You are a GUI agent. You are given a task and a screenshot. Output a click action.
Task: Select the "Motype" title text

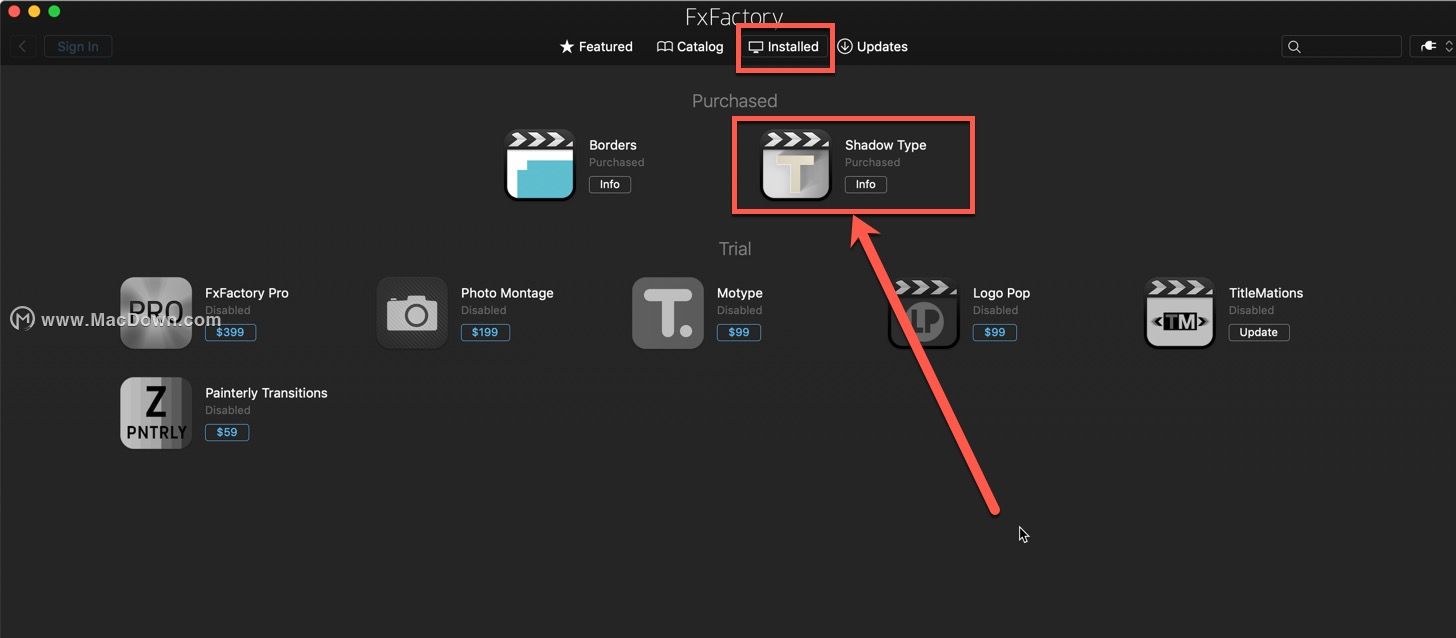740,293
